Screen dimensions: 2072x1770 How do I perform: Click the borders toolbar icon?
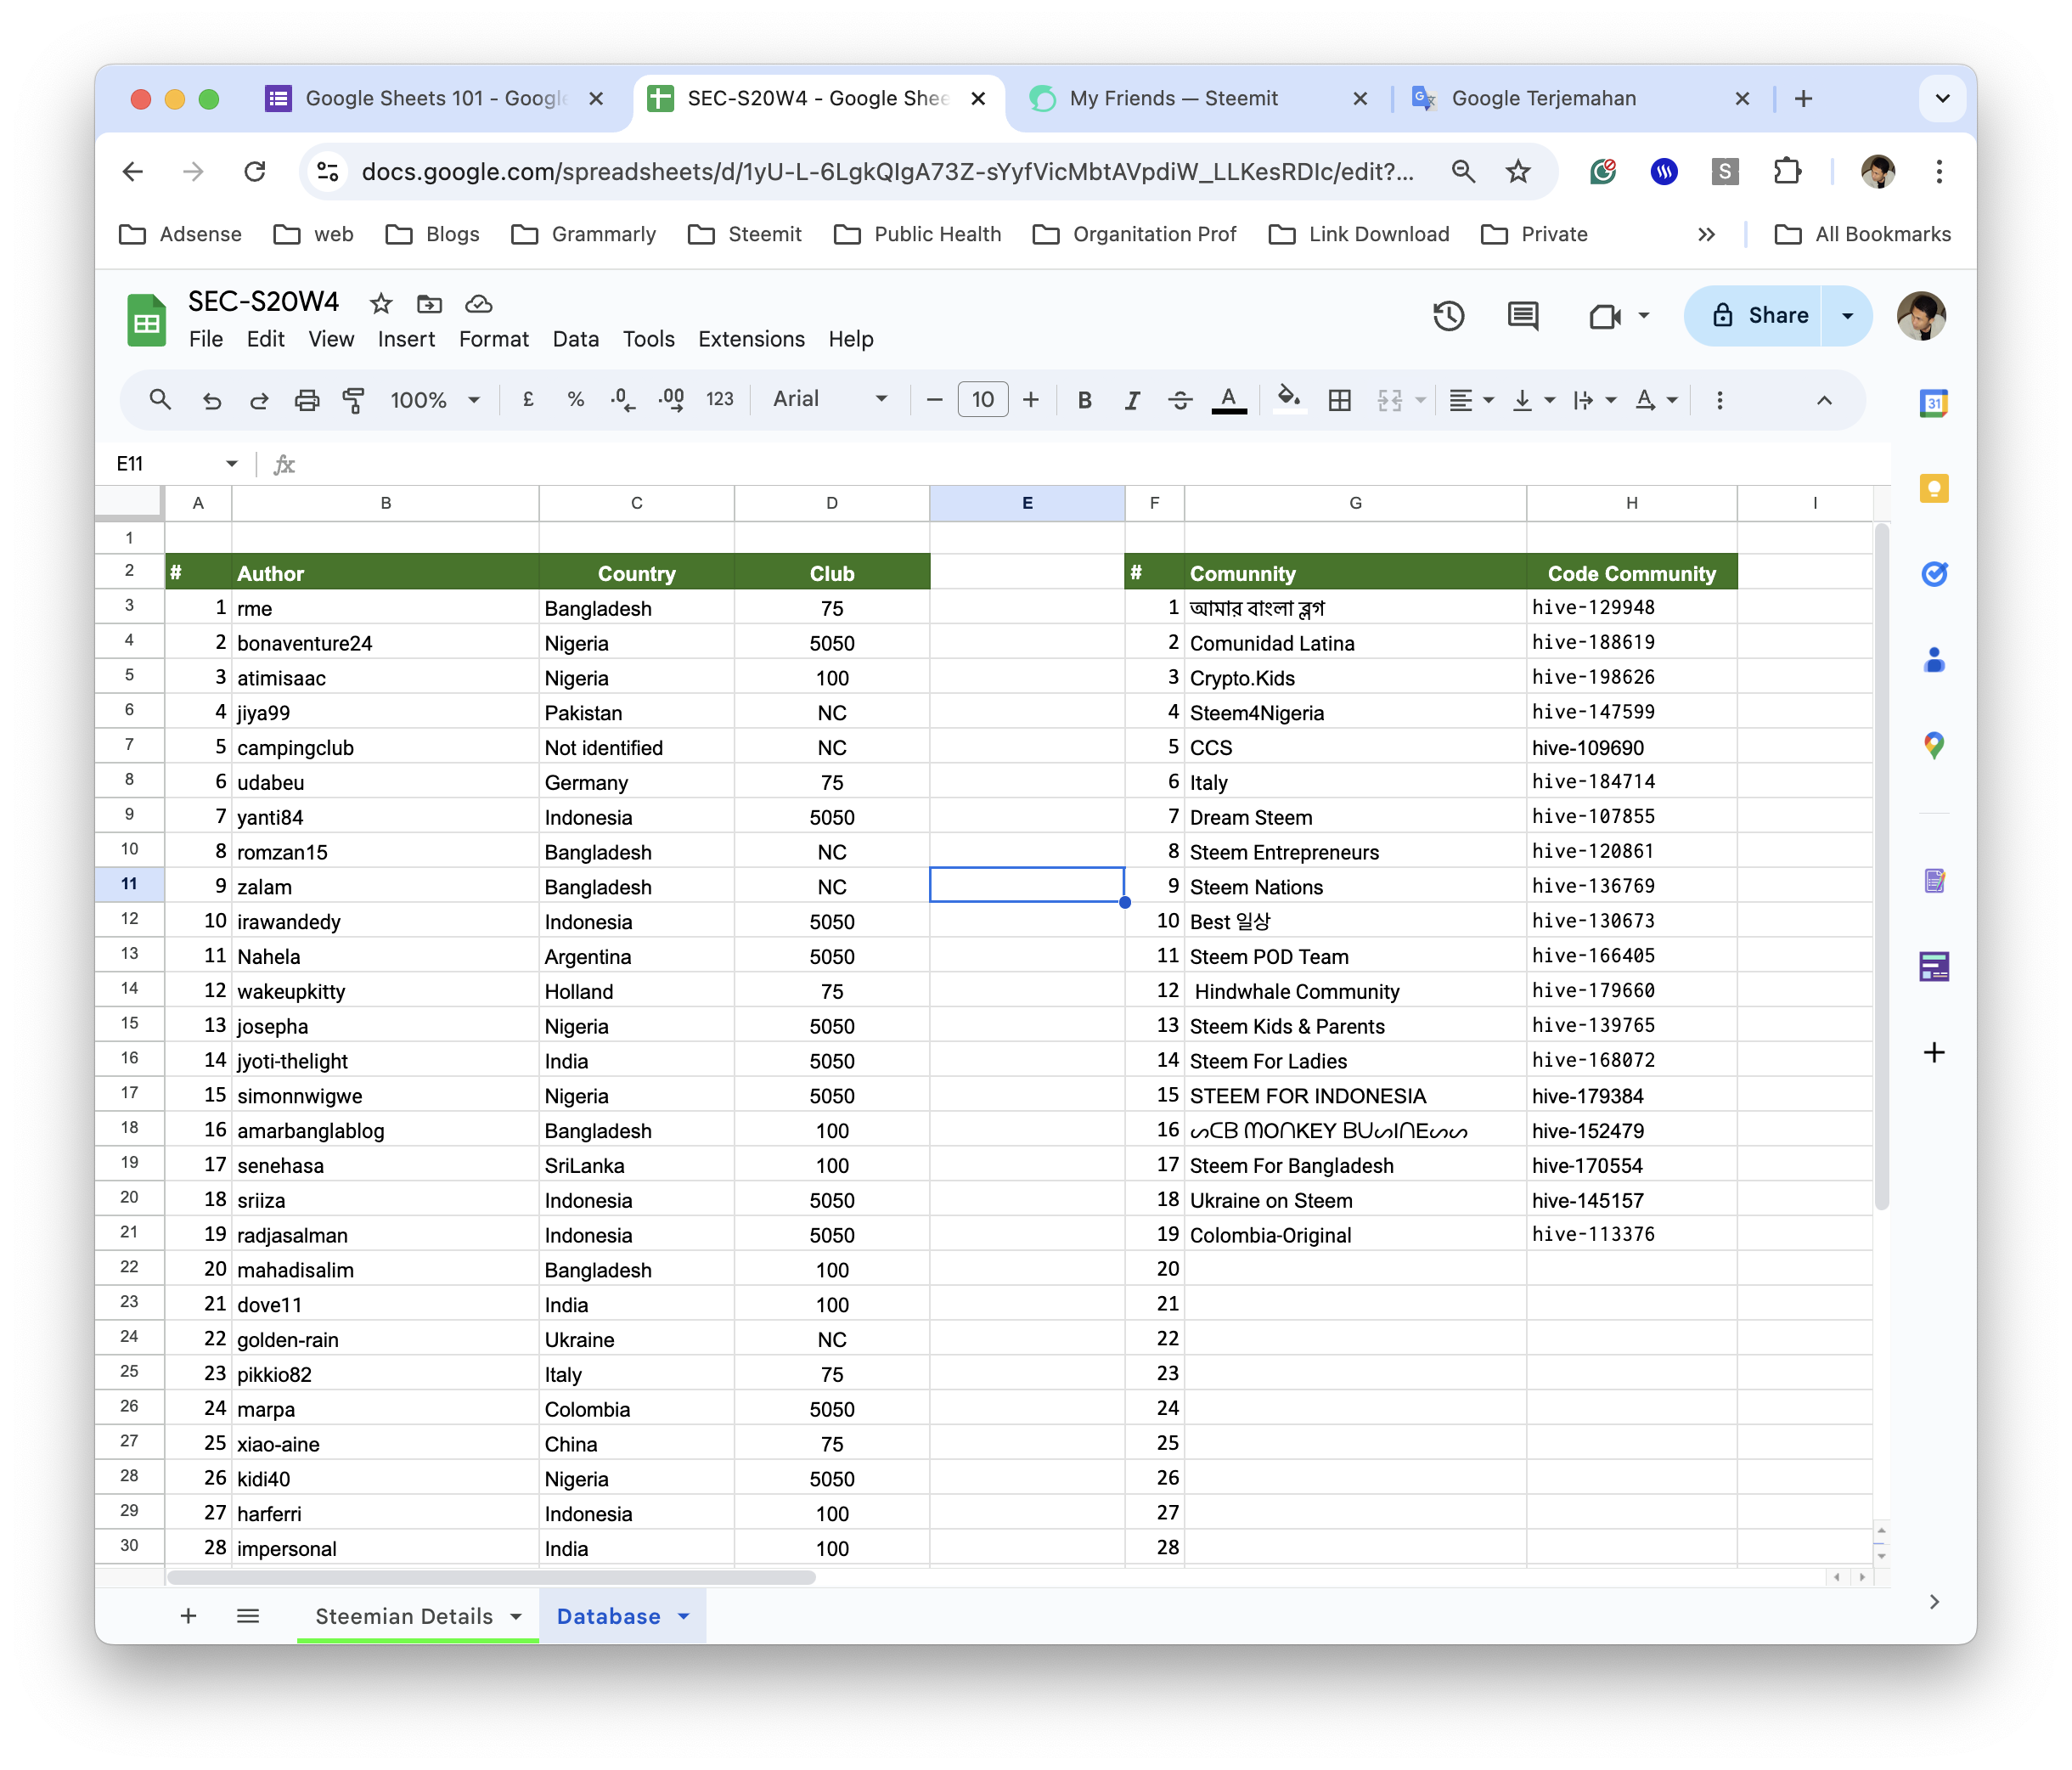1339,400
